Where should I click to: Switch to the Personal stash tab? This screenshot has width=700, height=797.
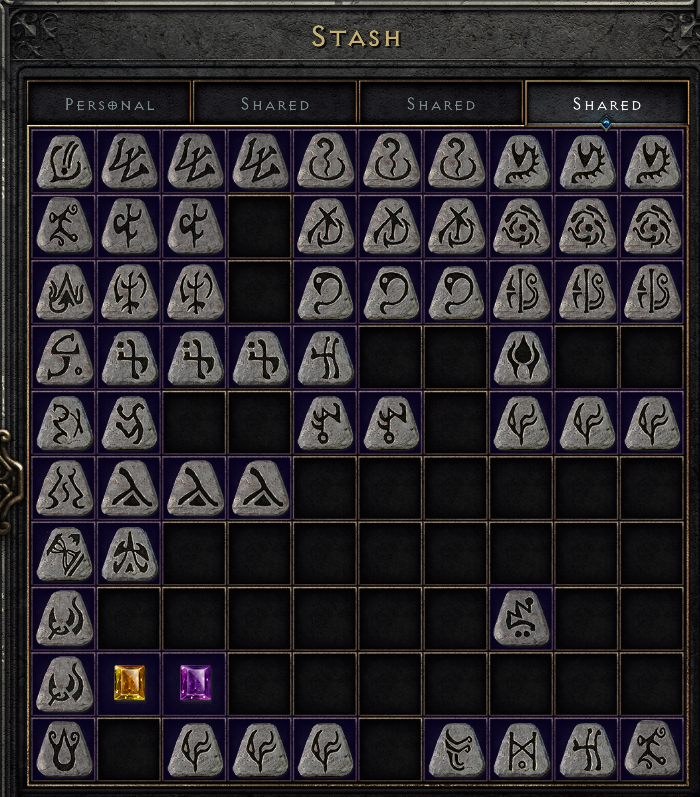tap(109, 104)
